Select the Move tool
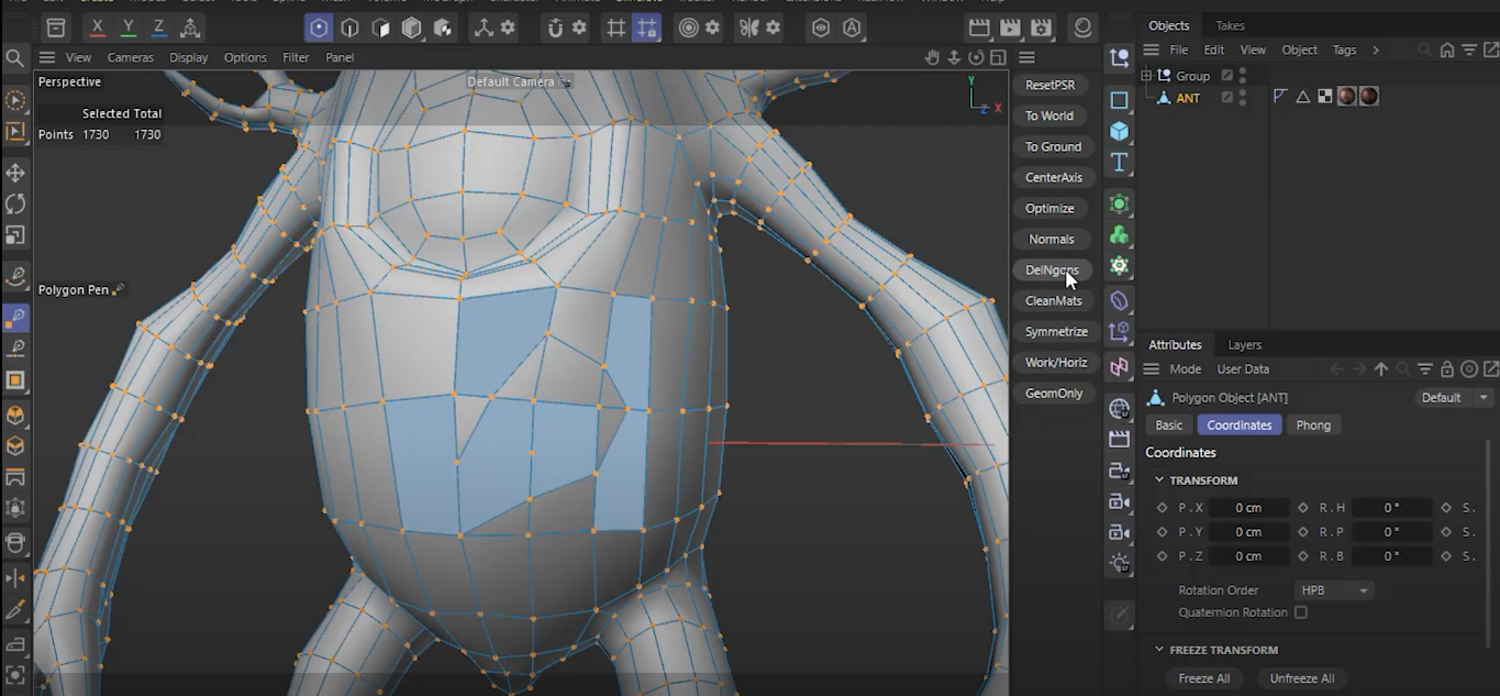The height and width of the screenshot is (696, 1500). (x=16, y=173)
